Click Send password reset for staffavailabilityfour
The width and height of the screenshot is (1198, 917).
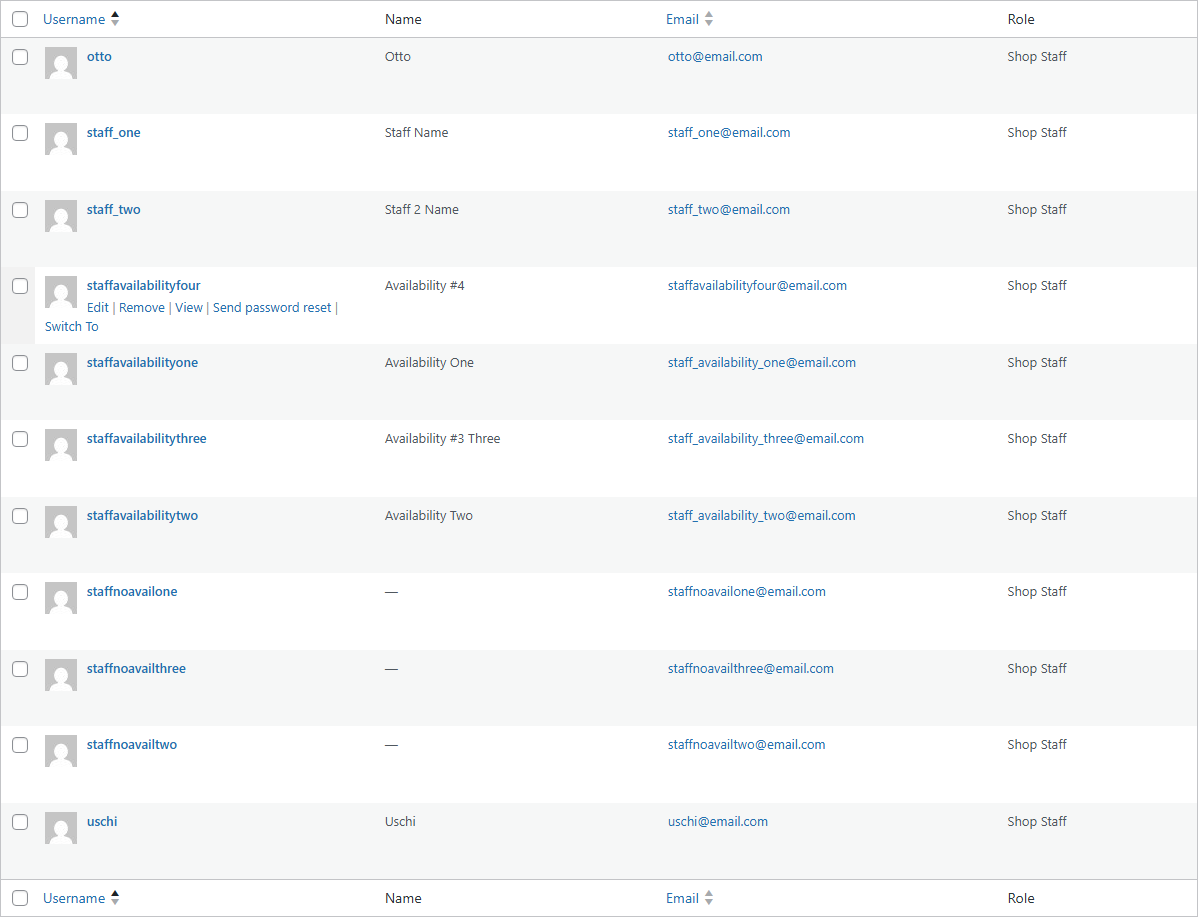pos(272,307)
